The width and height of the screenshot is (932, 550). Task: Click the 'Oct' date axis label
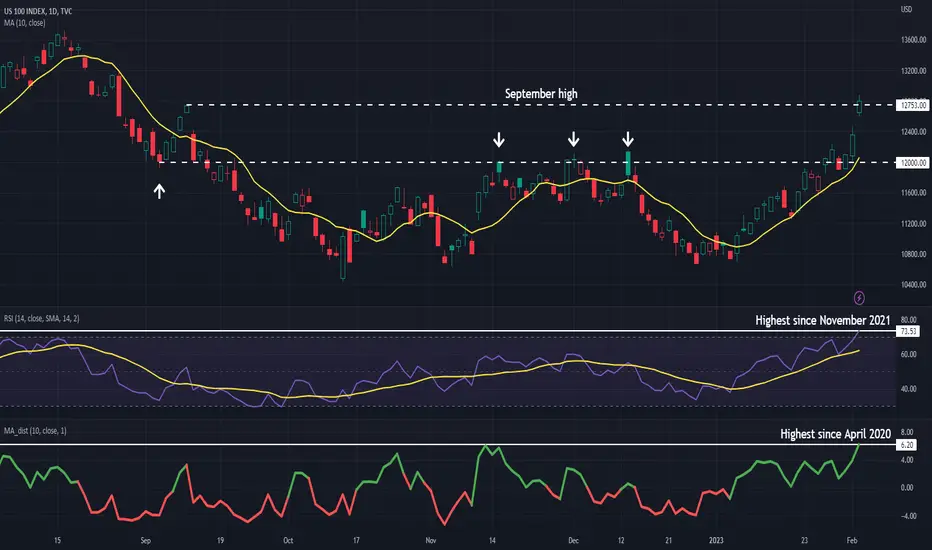tap(288, 540)
